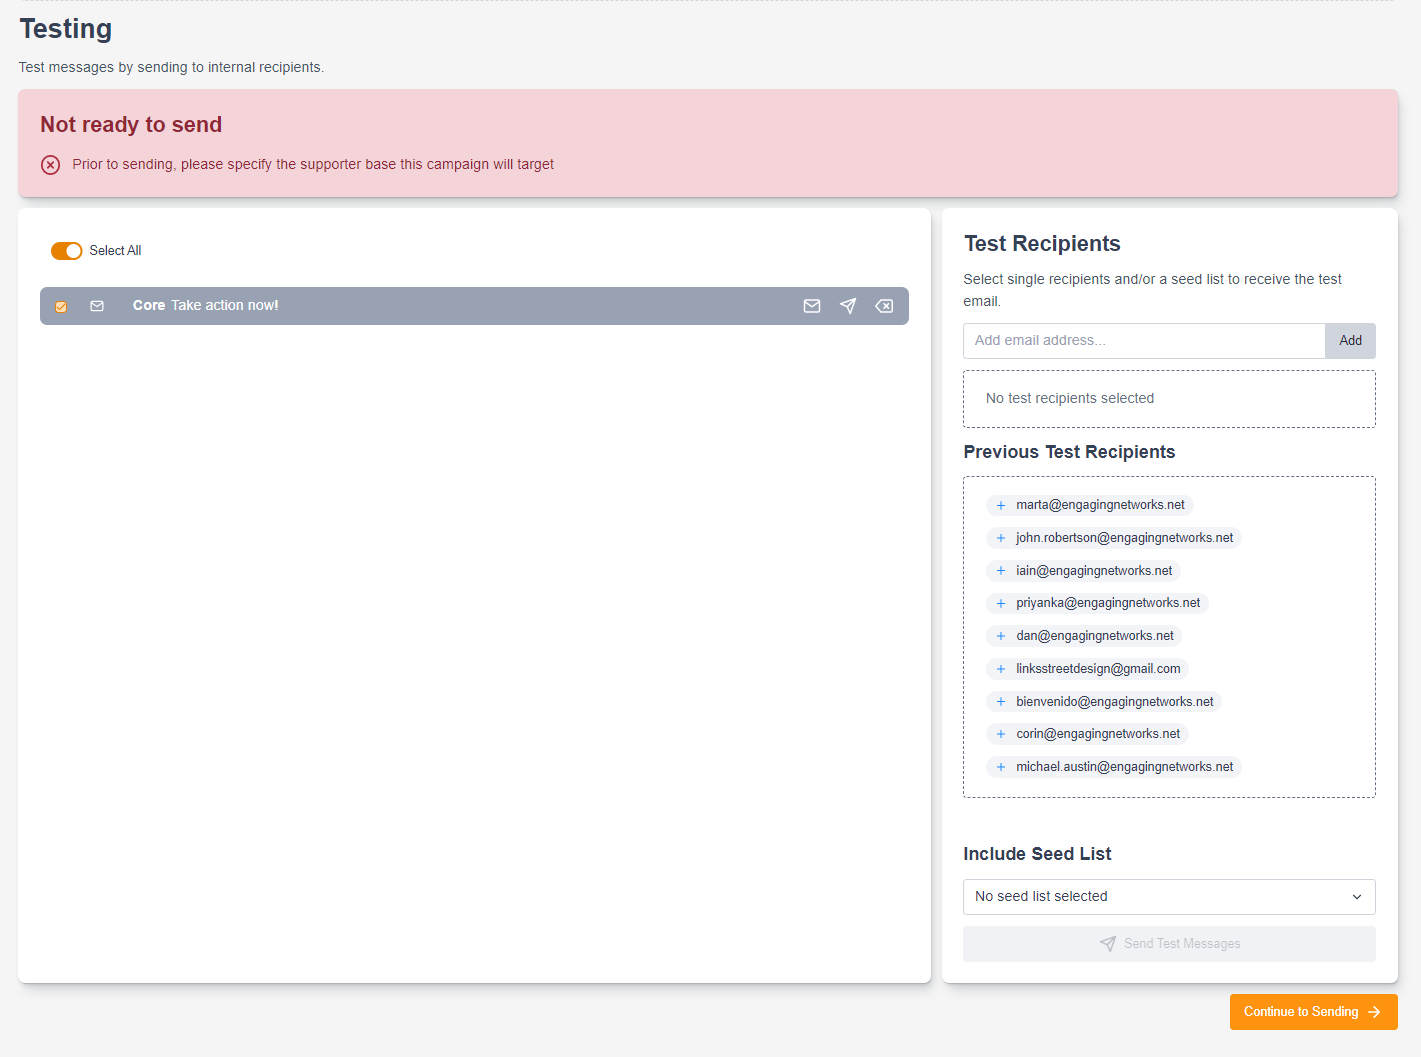Image resolution: width=1421 pixels, height=1057 pixels.
Task: Click the Add button for test recipients
Action: [1350, 340]
